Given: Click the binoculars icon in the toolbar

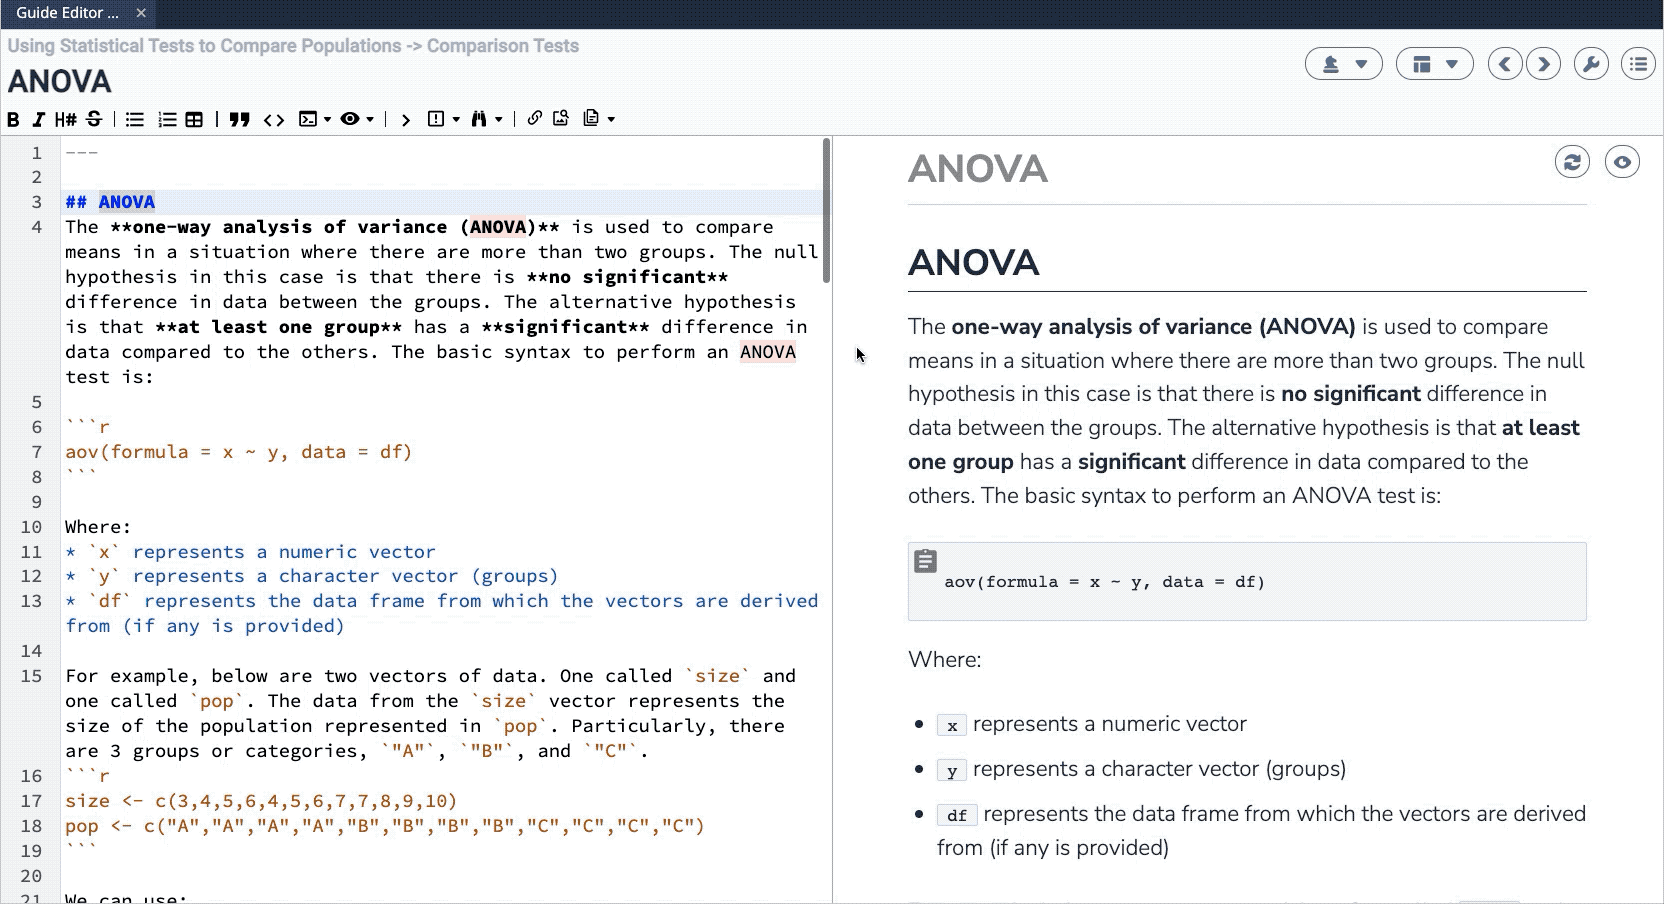Looking at the screenshot, I should point(479,119).
